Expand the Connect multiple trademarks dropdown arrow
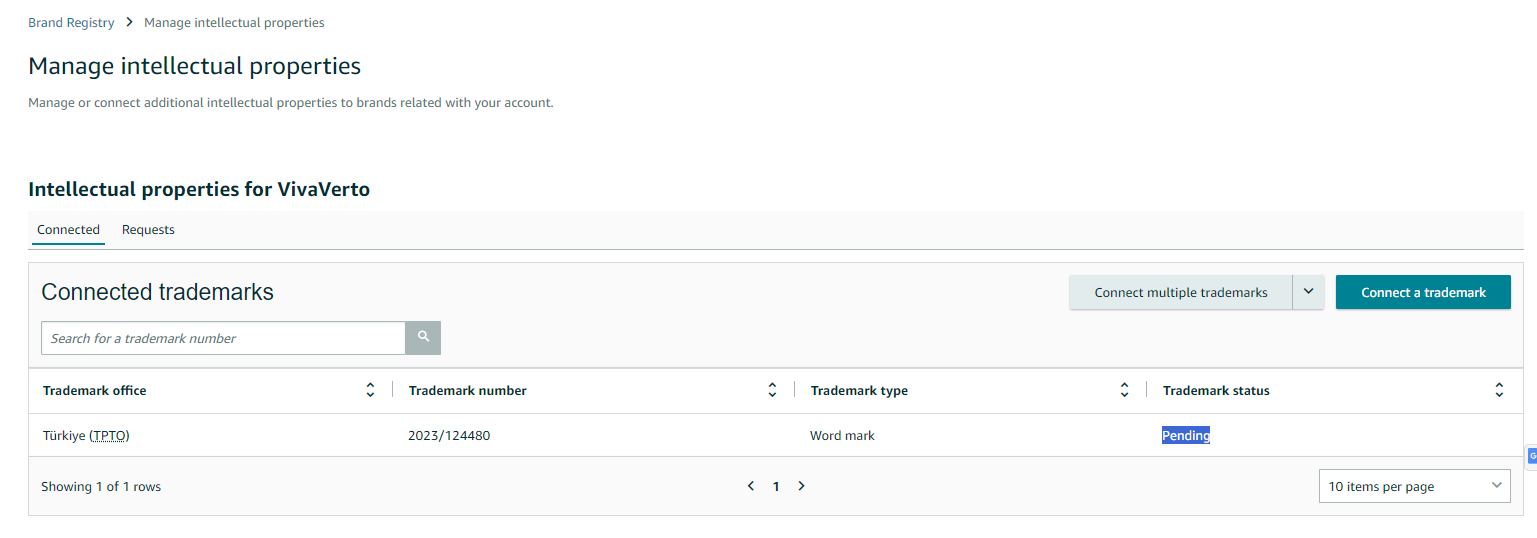Image resolution: width=1537 pixels, height=538 pixels. [x=1308, y=292]
